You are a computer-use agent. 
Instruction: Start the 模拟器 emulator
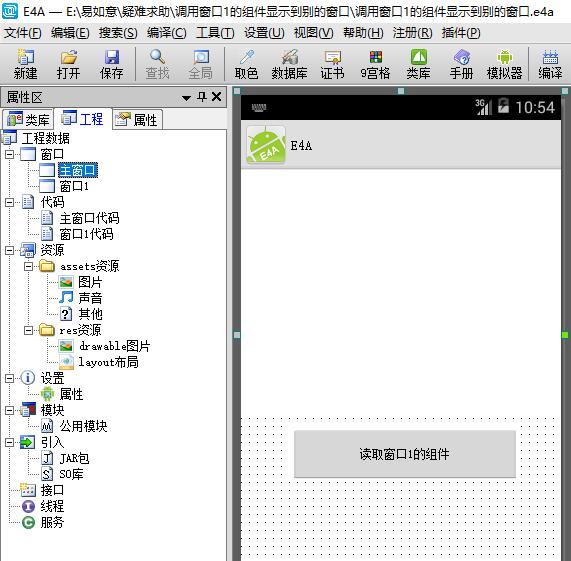tap(504, 65)
